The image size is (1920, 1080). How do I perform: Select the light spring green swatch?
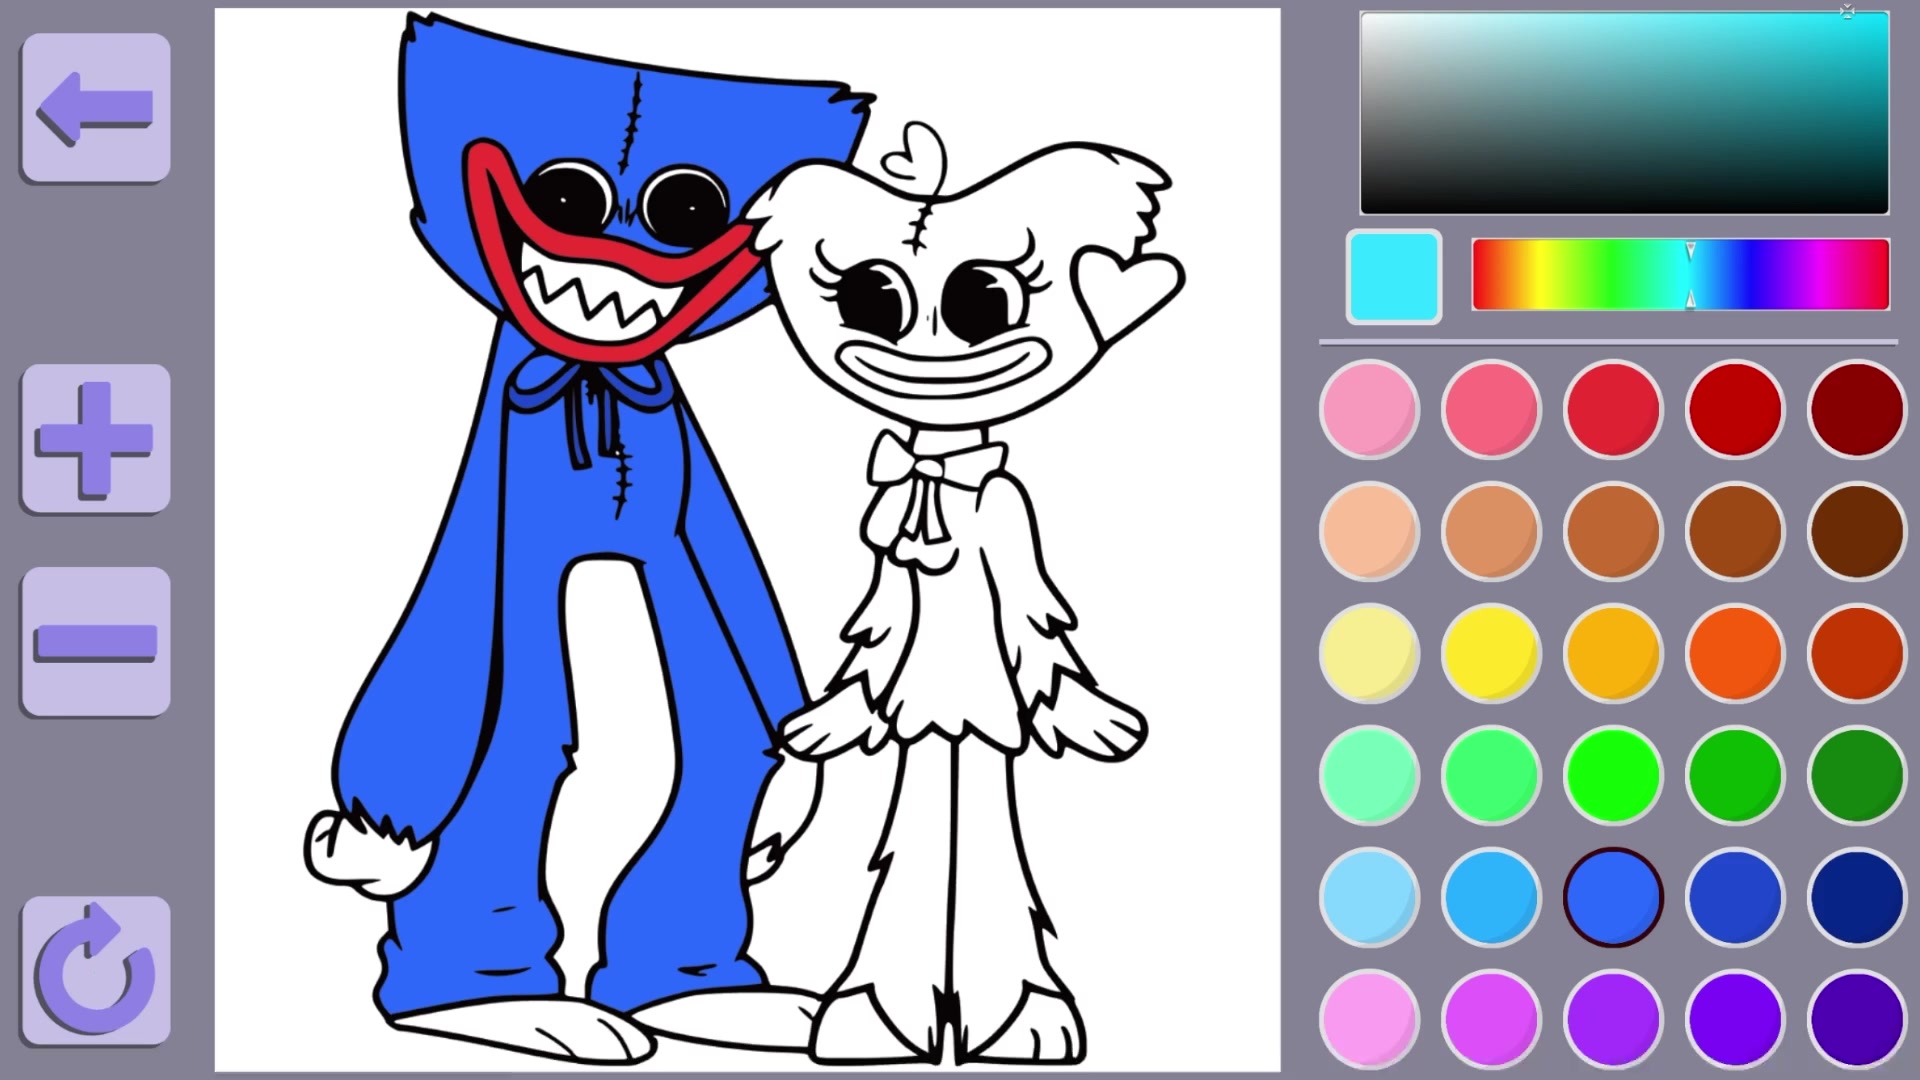(1491, 776)
